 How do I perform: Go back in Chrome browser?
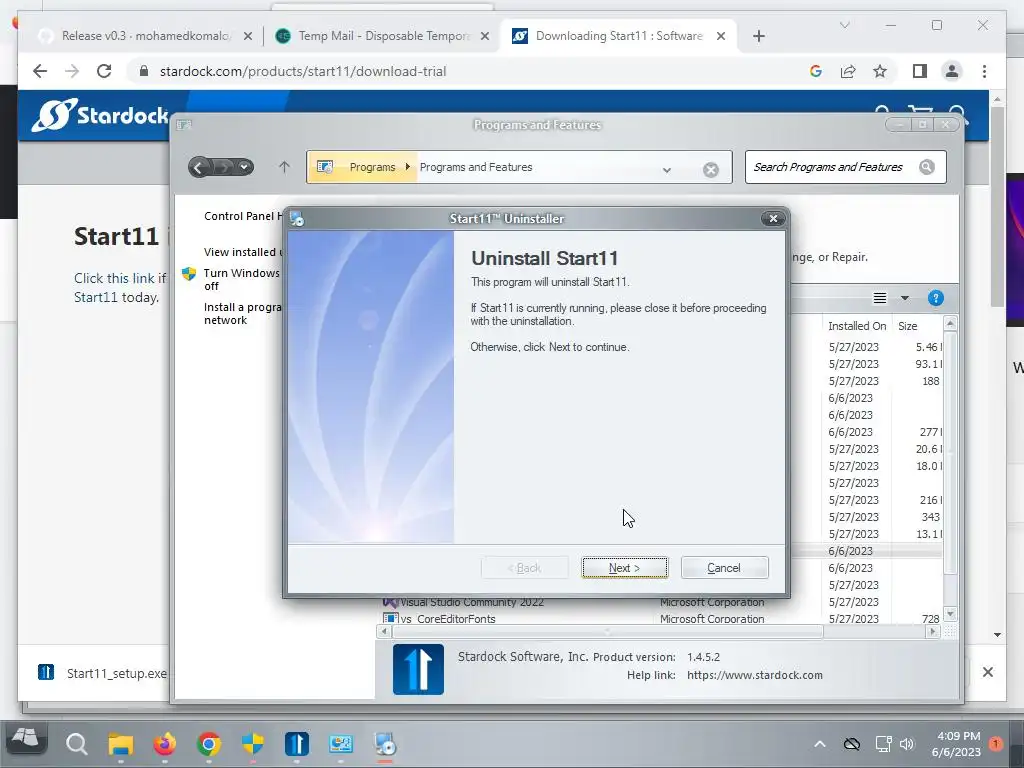tap(40, 71)
